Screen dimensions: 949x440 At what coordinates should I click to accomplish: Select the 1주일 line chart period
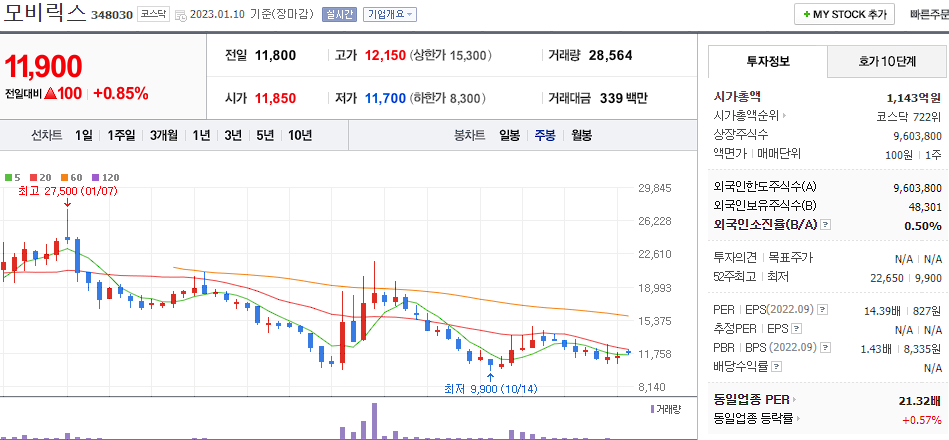tap(122, 136)
